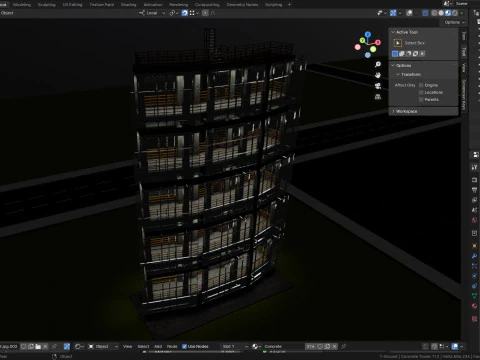Open node editor View menu

(x=127, y=347)
